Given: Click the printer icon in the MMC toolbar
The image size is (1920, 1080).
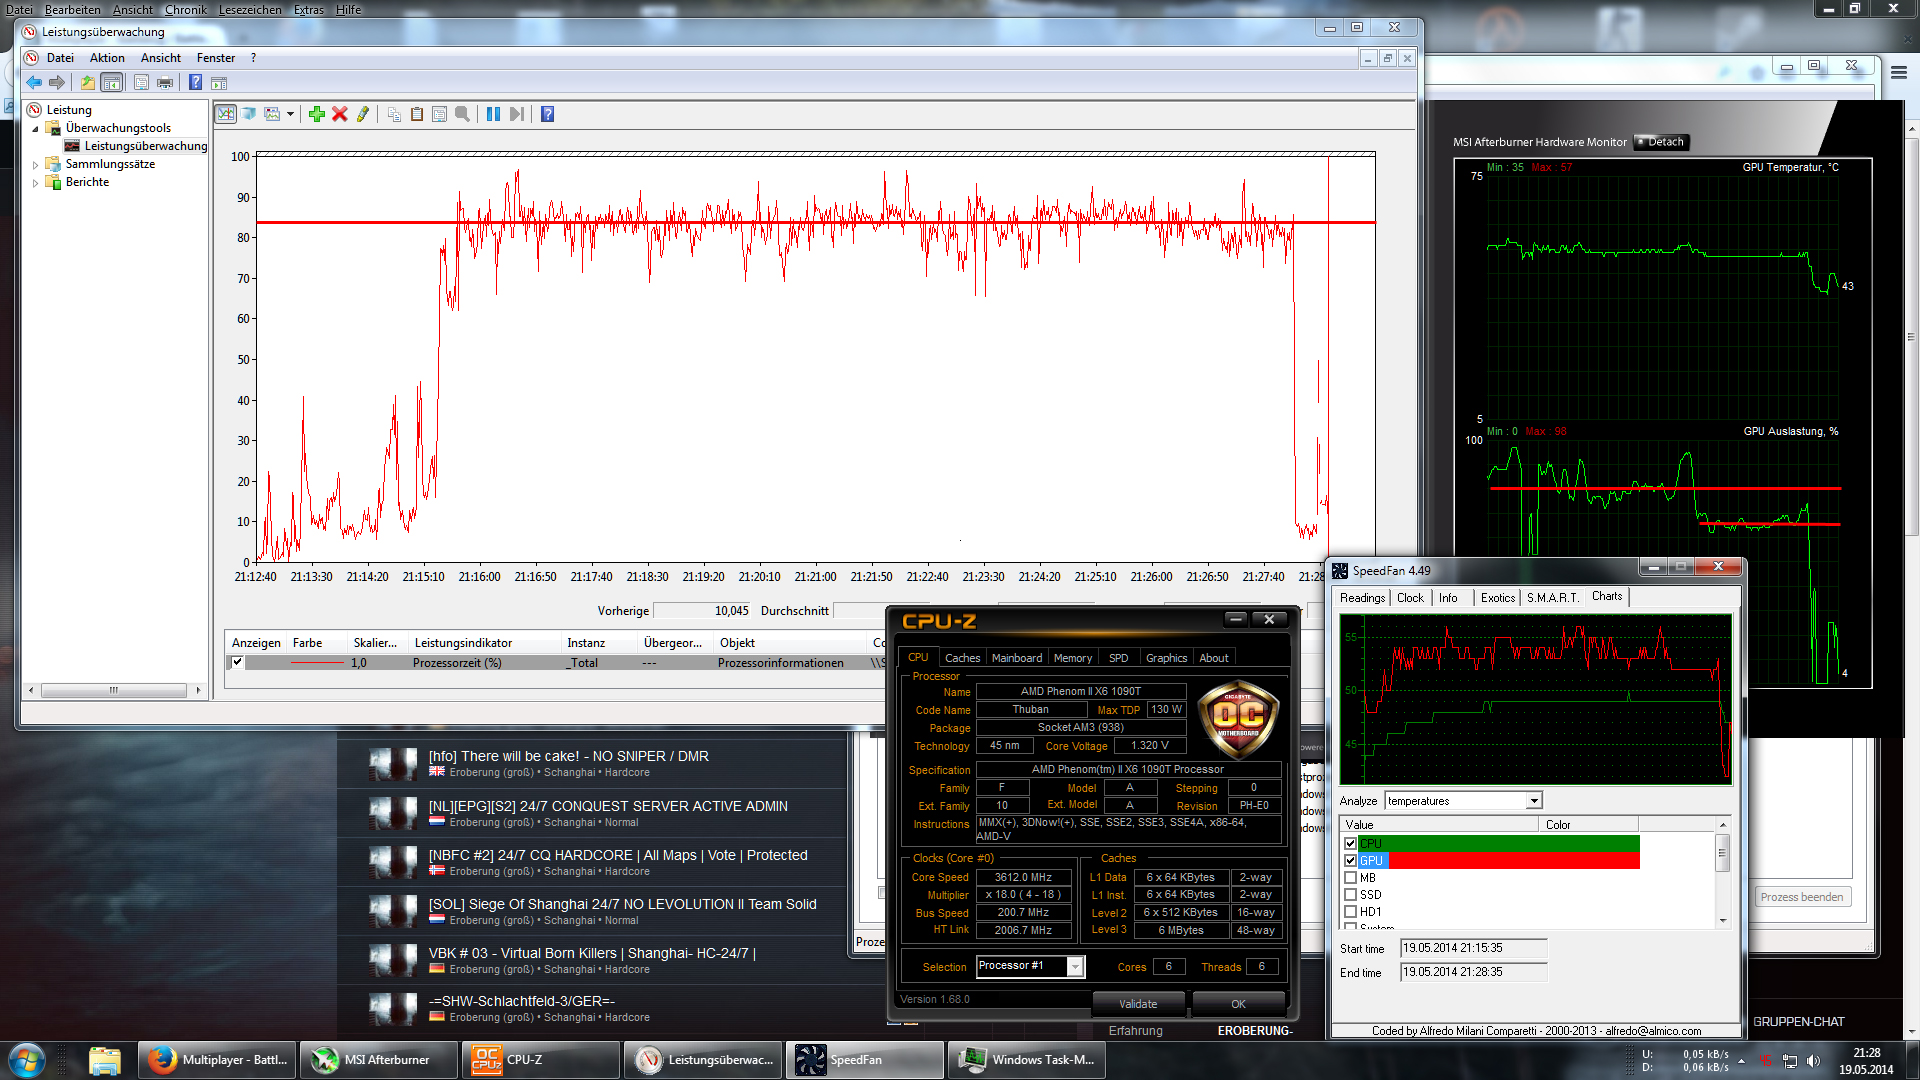Looking at the screenshot, I should click(165, 83).
